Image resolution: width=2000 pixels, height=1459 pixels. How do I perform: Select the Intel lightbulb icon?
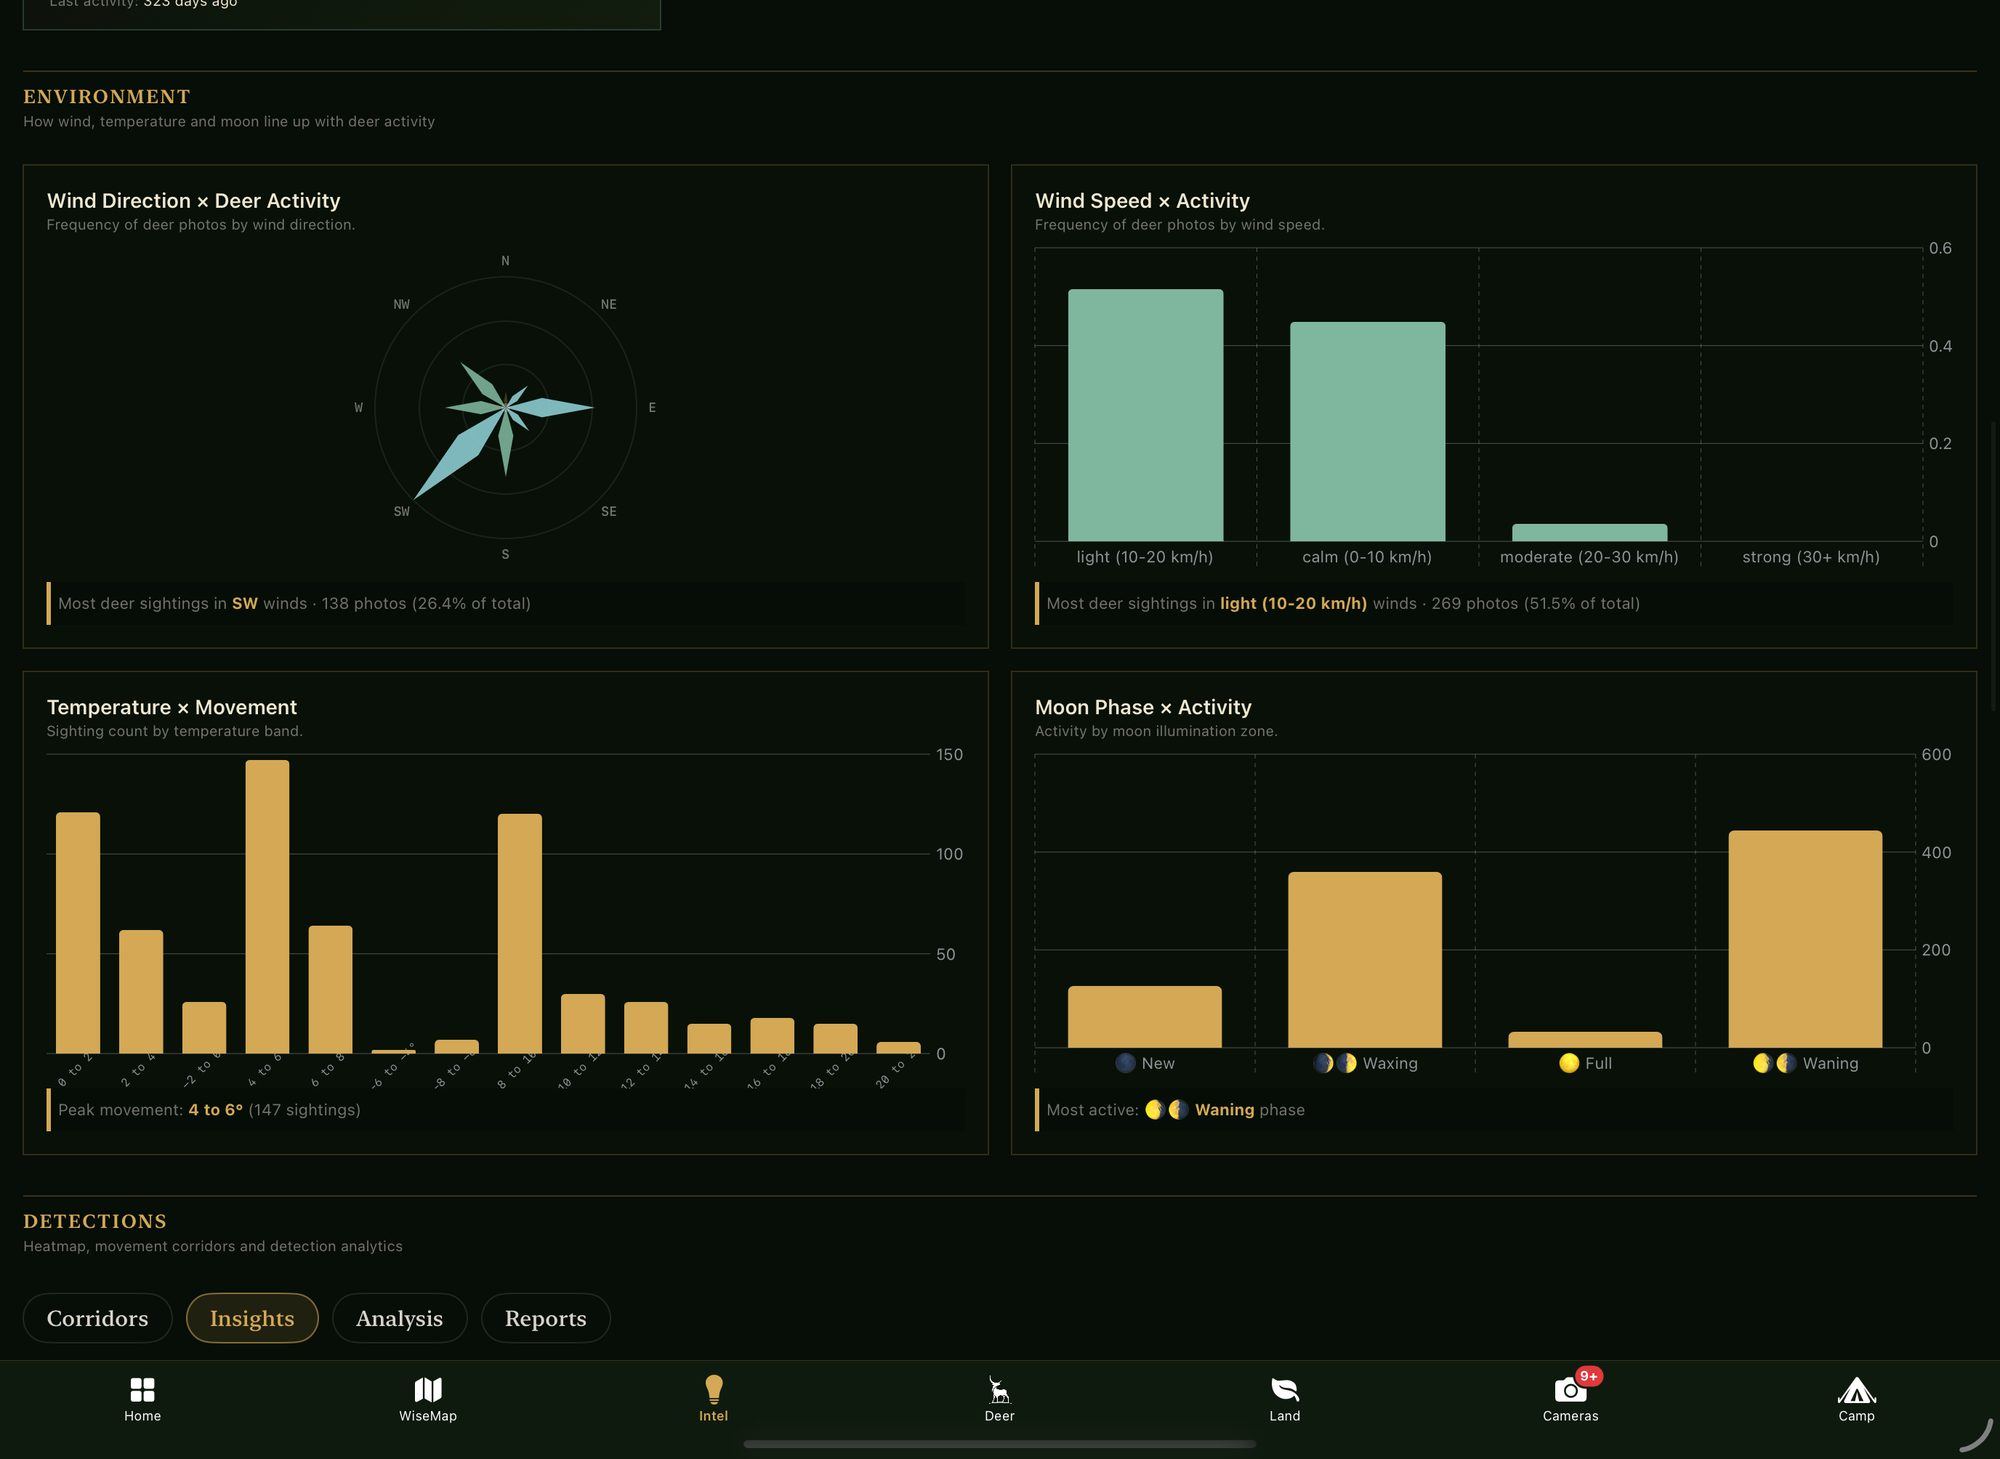713,1389
